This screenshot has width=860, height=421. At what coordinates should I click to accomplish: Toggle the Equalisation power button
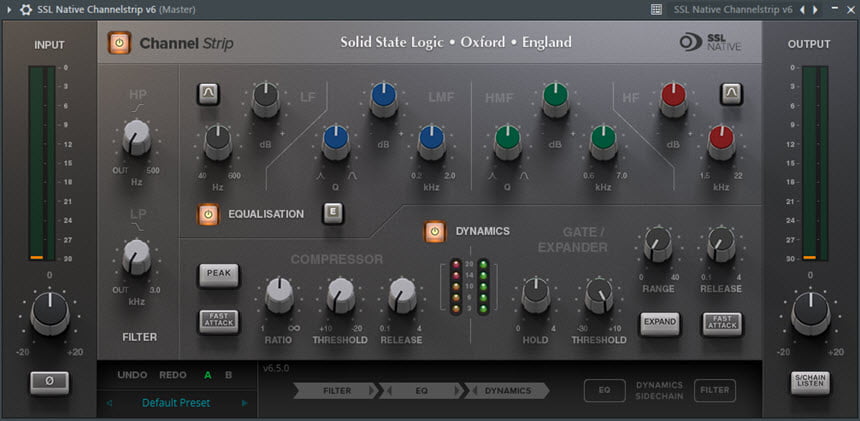(208, 214)
